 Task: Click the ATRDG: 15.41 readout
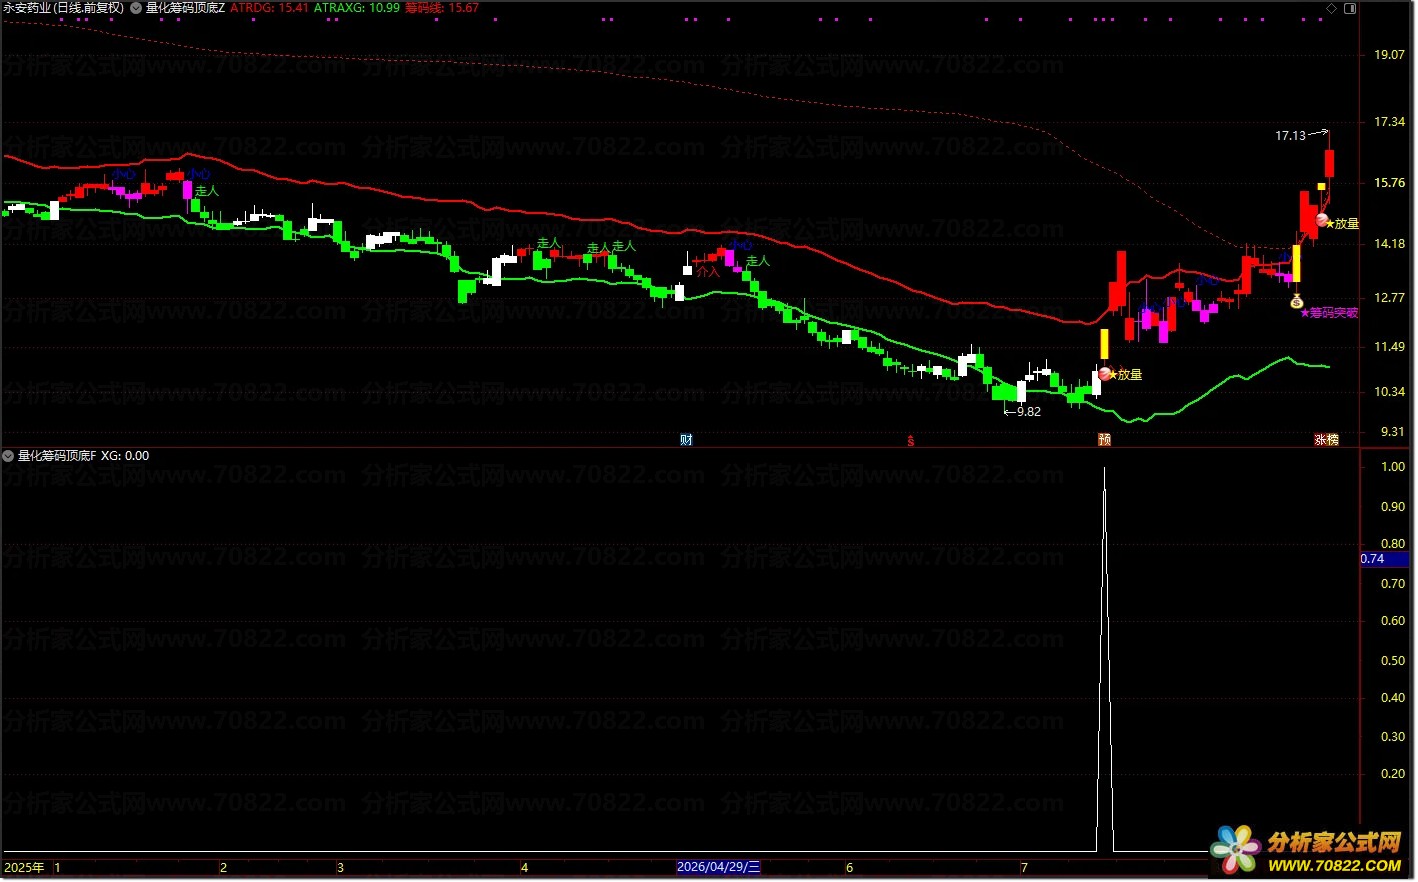tap(269, 8)
